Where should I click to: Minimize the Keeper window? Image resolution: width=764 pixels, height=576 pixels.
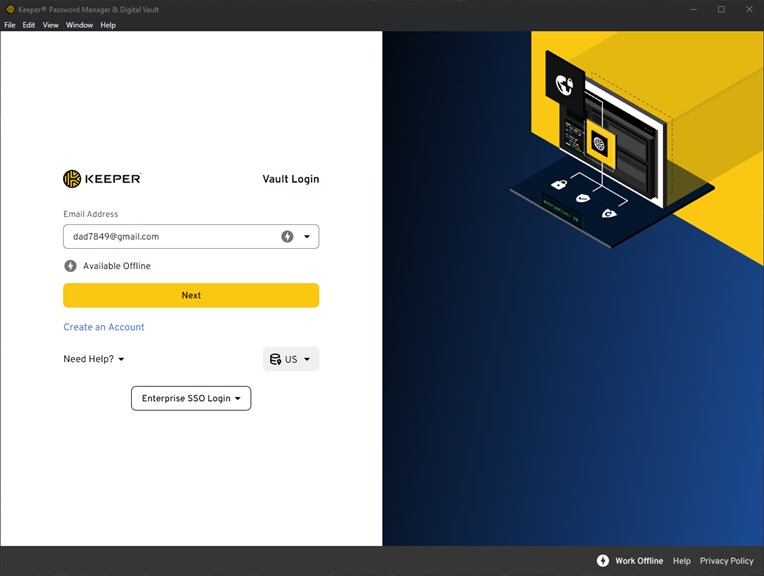click(693, 9)
